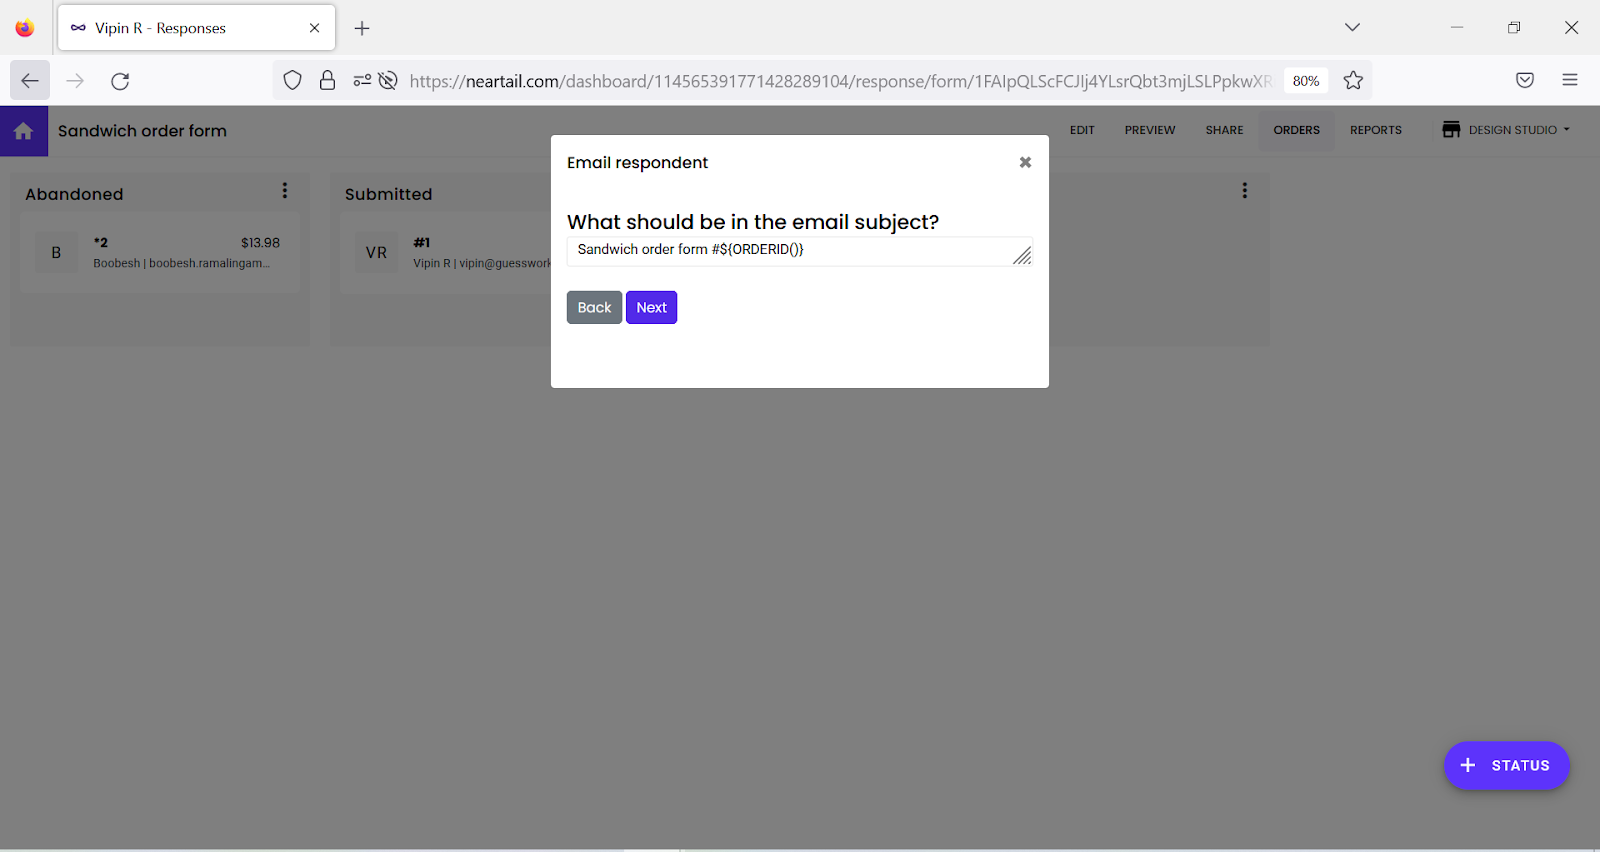
Task: Click the Save to Pocket icon
Action: [1524, 80]
